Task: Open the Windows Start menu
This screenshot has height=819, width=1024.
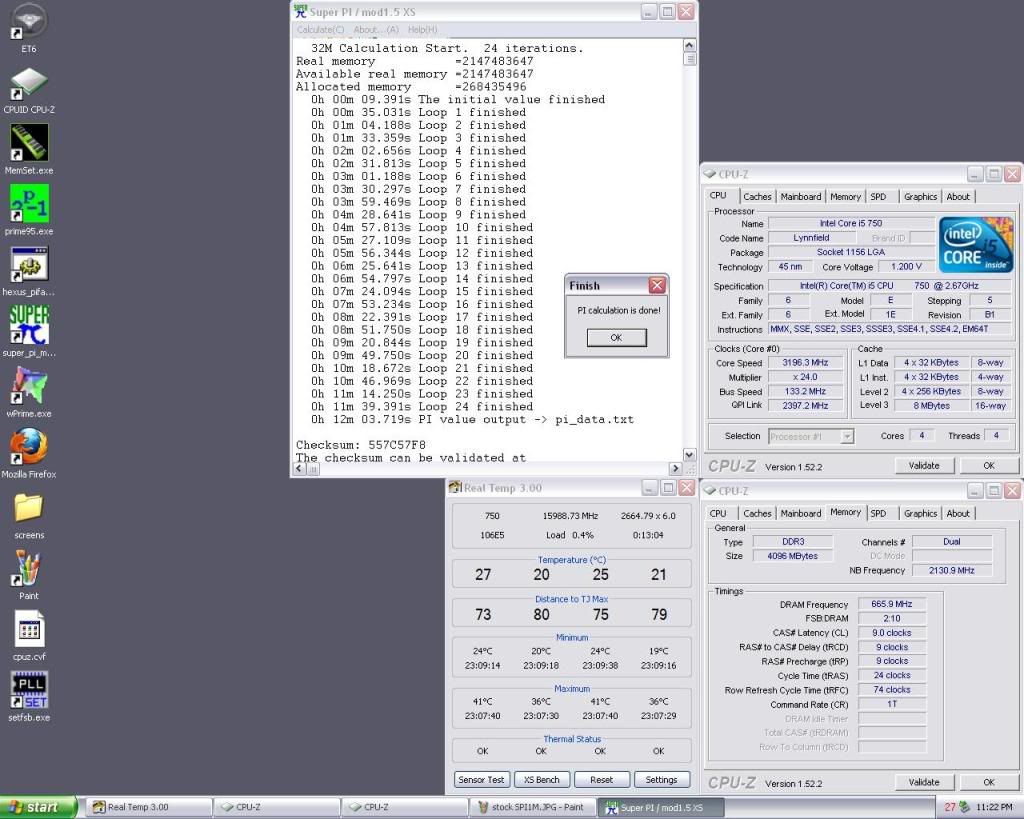Action: (39, 807)
